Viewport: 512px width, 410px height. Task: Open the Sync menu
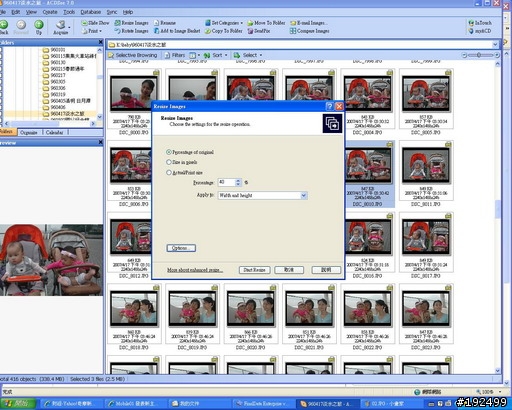[112, 12]
